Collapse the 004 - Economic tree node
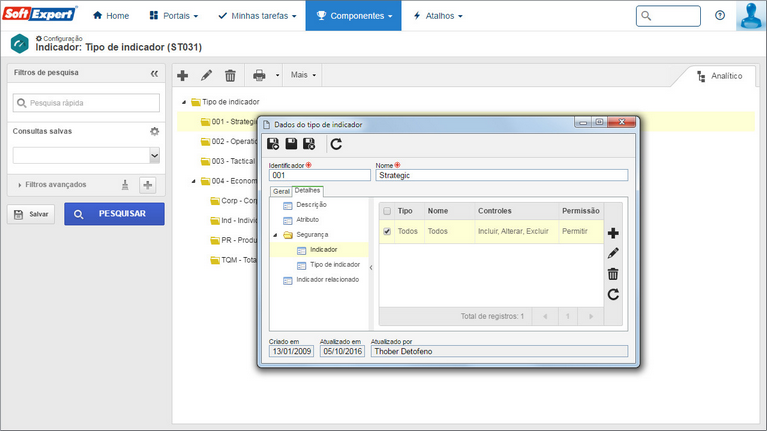 194,181
